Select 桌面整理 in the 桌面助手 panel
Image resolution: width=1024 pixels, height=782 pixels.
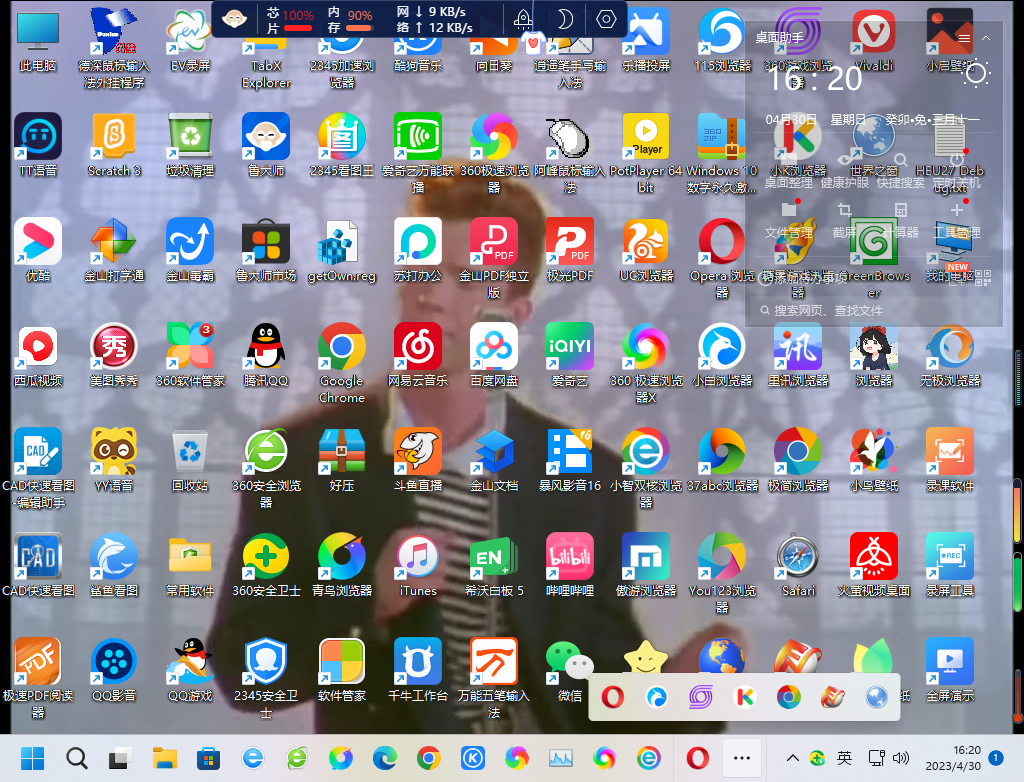point(789,169)
